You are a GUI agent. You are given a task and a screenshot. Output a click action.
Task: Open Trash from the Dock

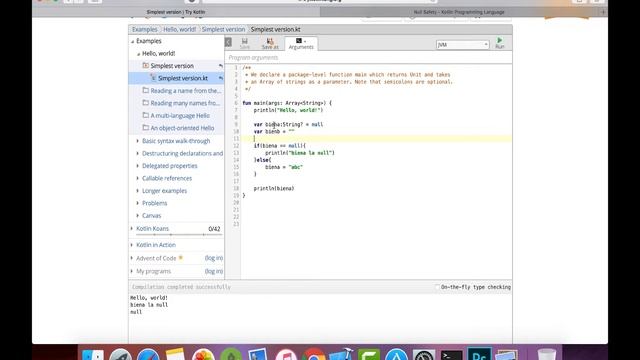[x=547, y=354]
